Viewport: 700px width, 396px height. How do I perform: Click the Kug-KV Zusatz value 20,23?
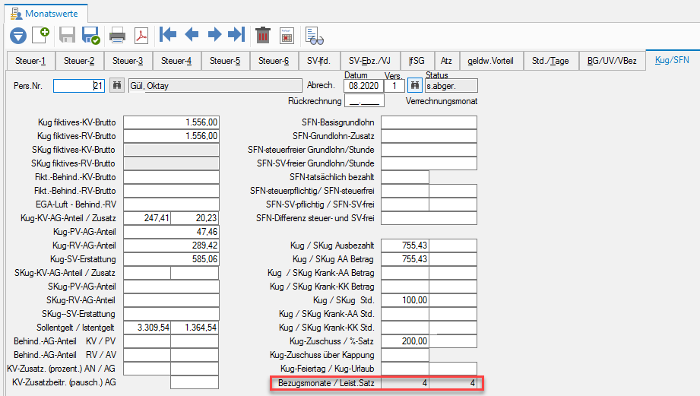coord(195,218)
